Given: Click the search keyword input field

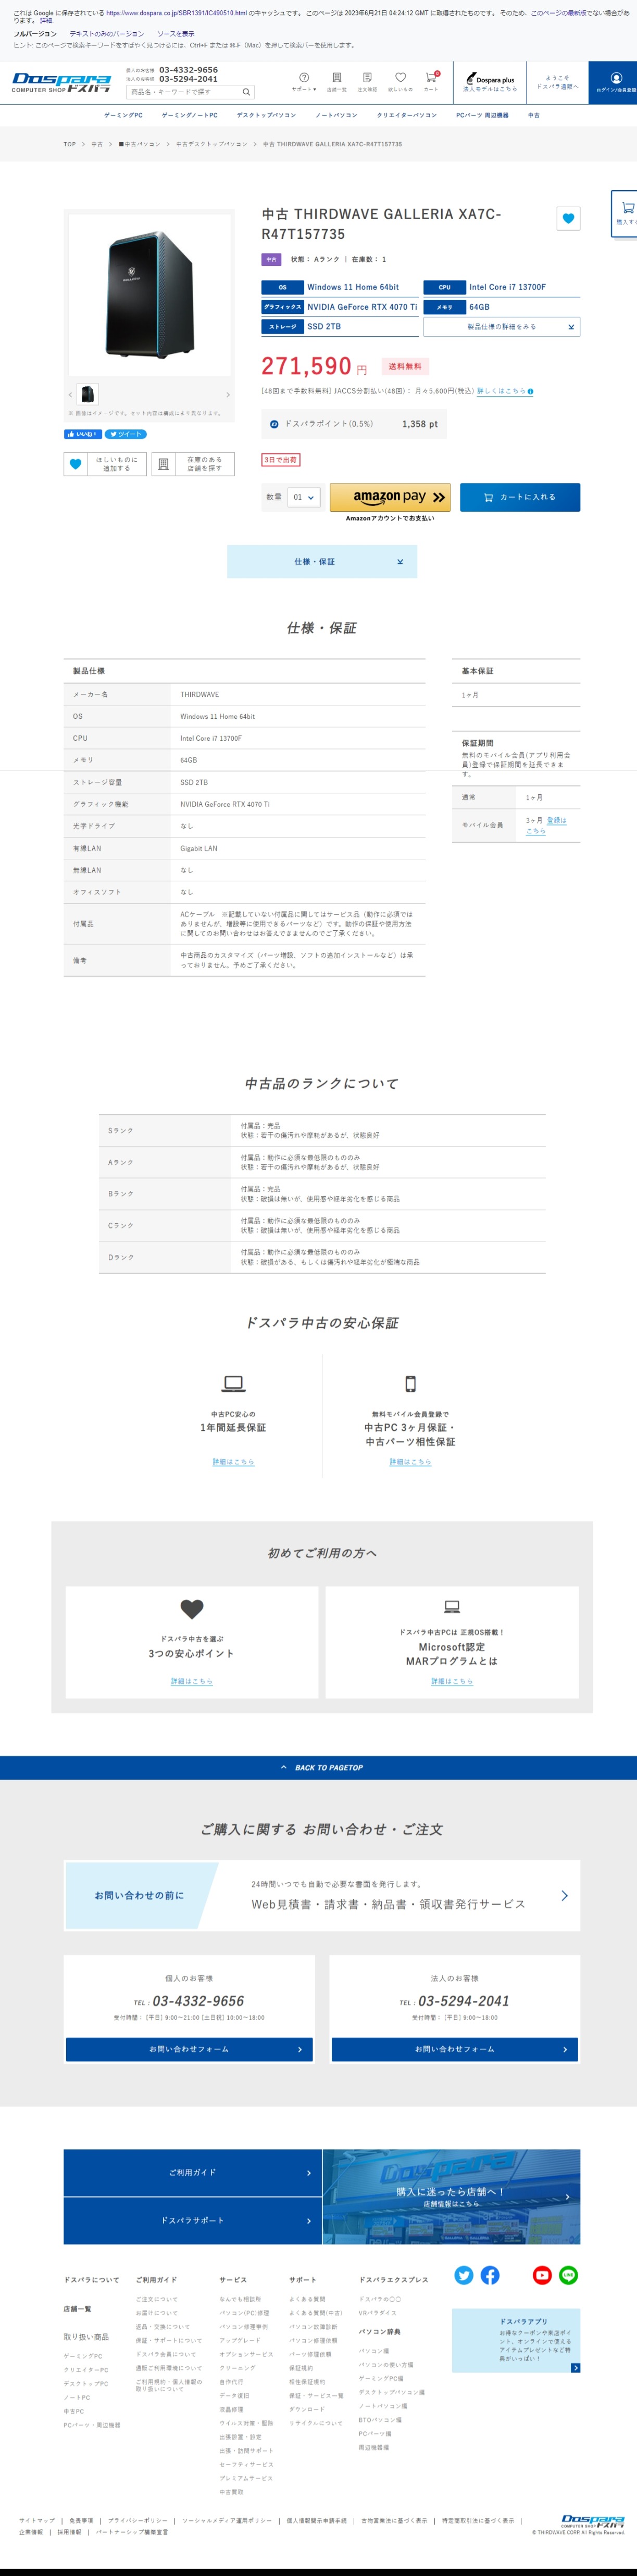Looking at the screenshot, I should click(x=184, y=92).
